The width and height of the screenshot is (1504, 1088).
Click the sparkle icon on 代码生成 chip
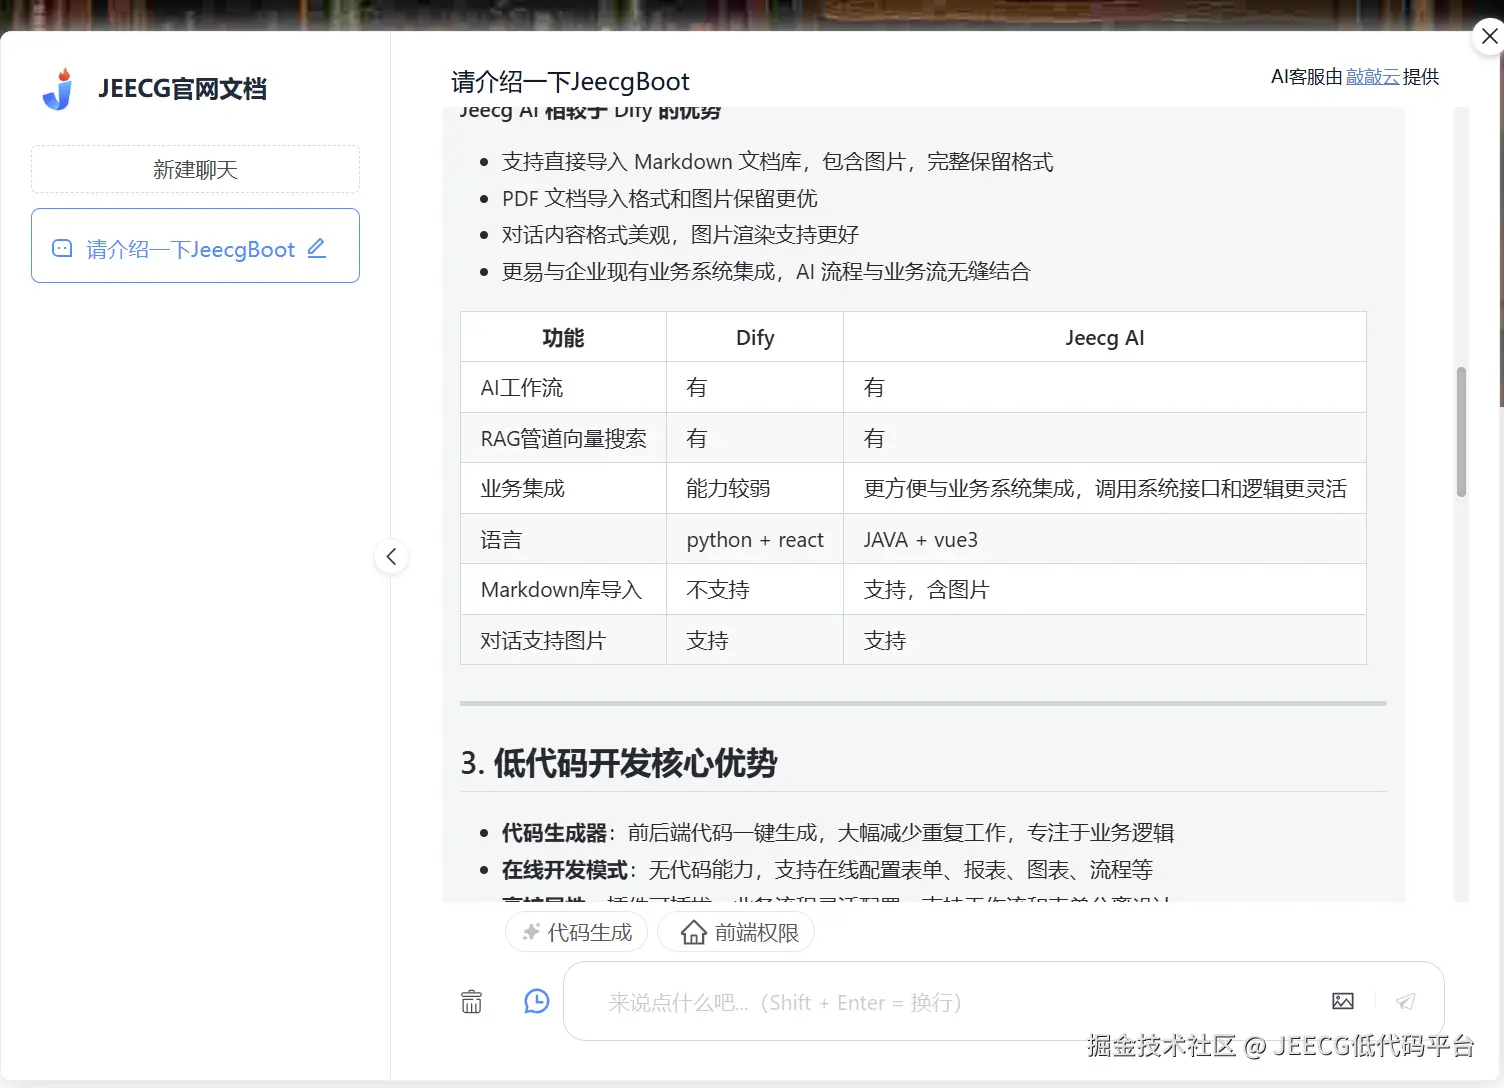tap(531, 932)
